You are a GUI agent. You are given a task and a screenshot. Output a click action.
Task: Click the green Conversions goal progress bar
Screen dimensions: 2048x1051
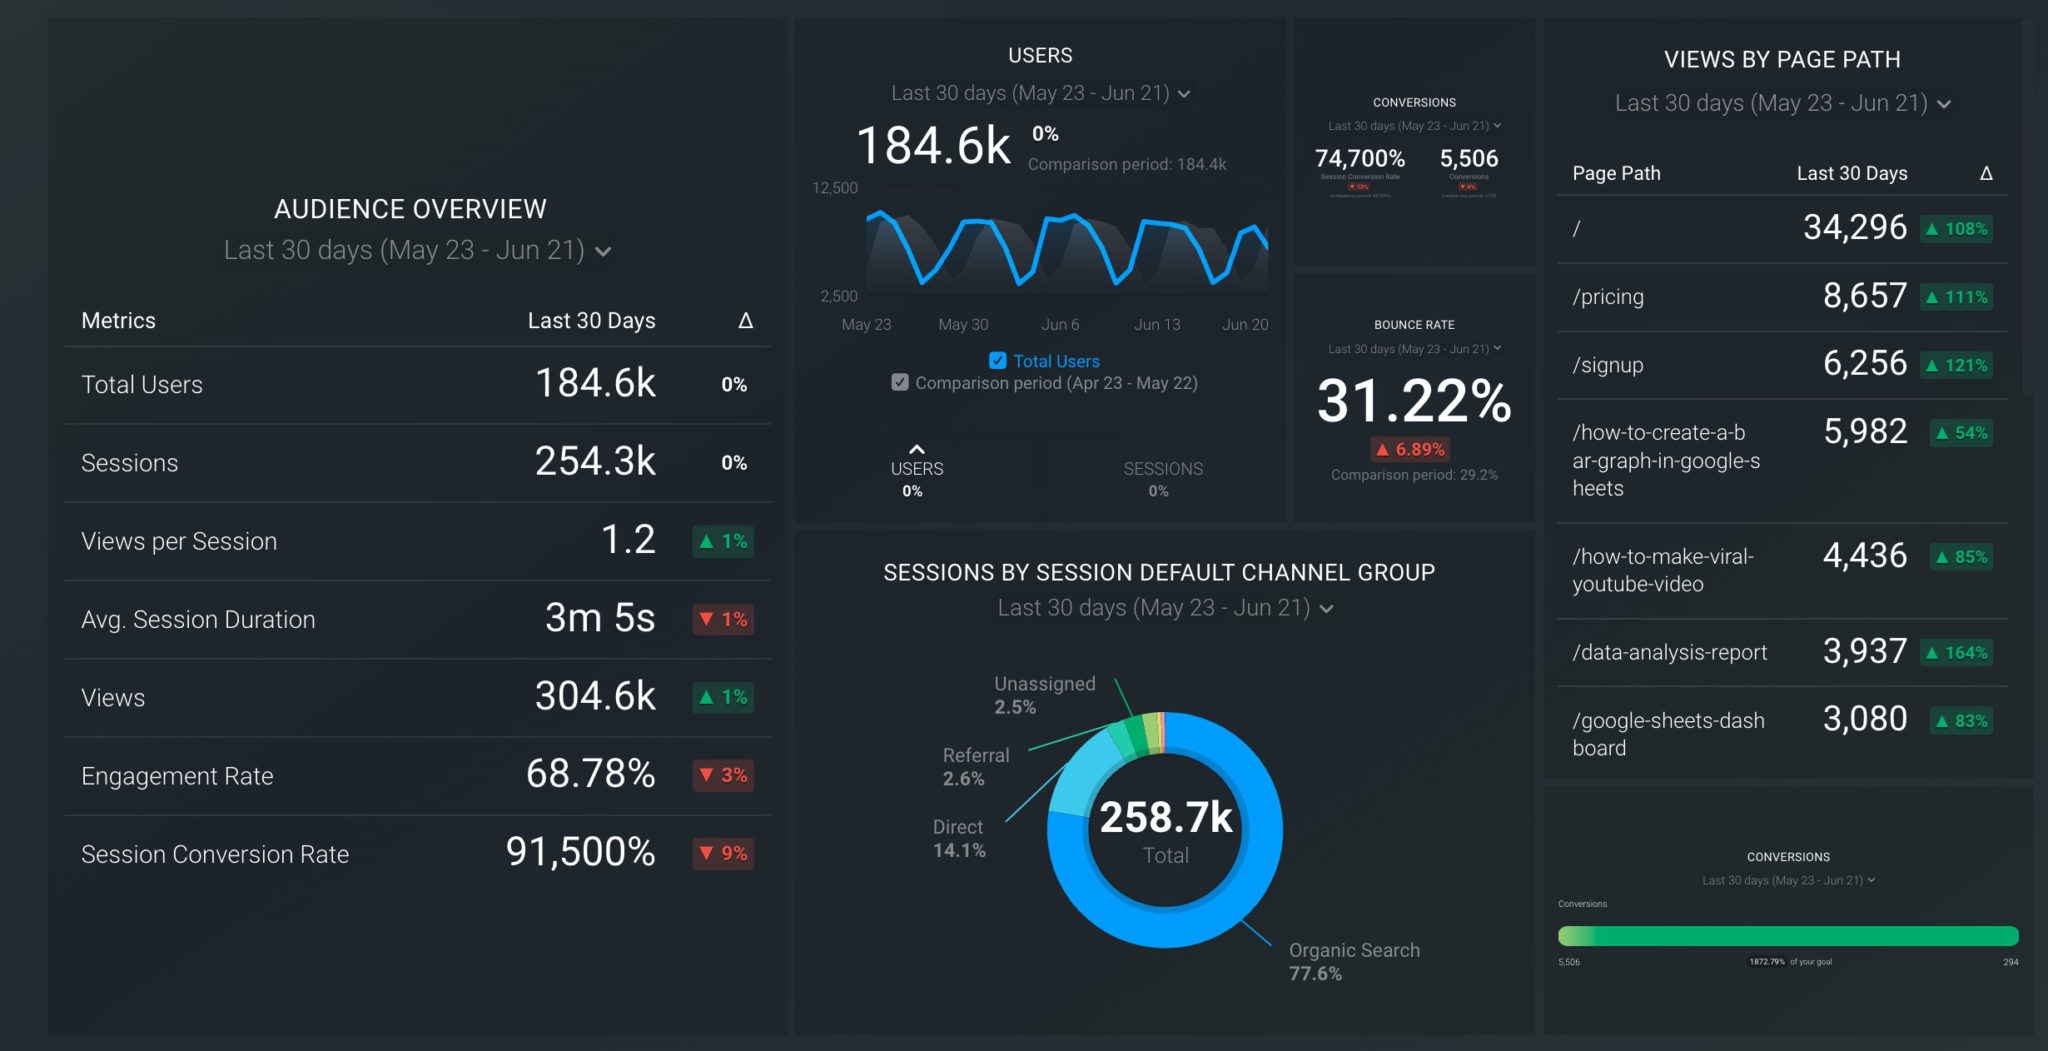pos(1787,936)
